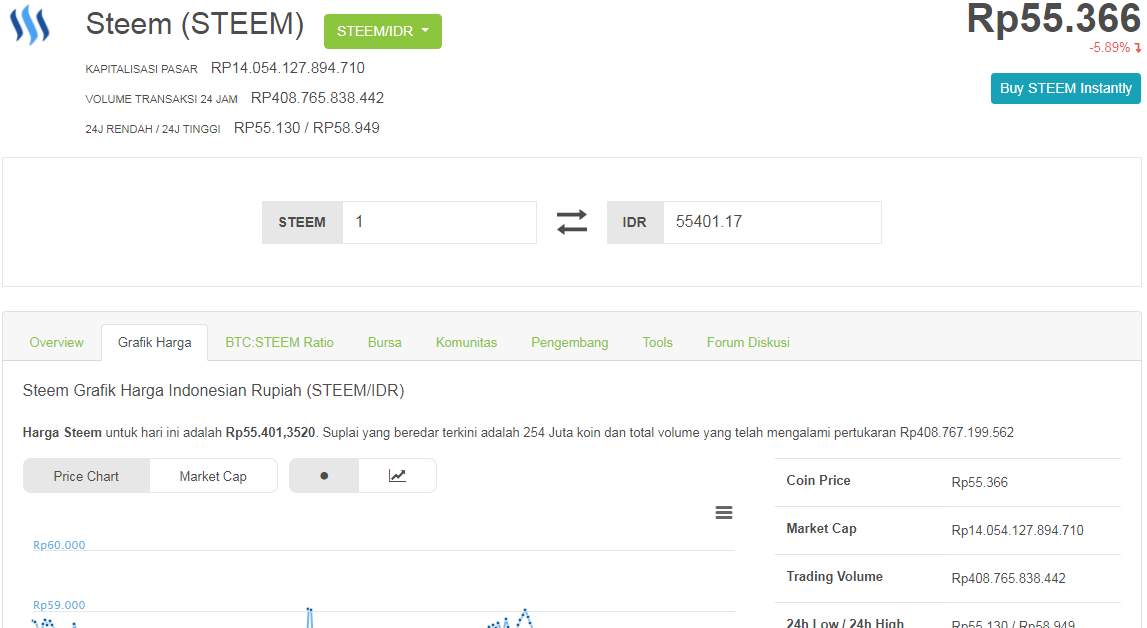This screenshot has height=628, width=1147.
Task: Open the Forum Diskusi tab
Action: pyautogui.click(x=748, y=342)
